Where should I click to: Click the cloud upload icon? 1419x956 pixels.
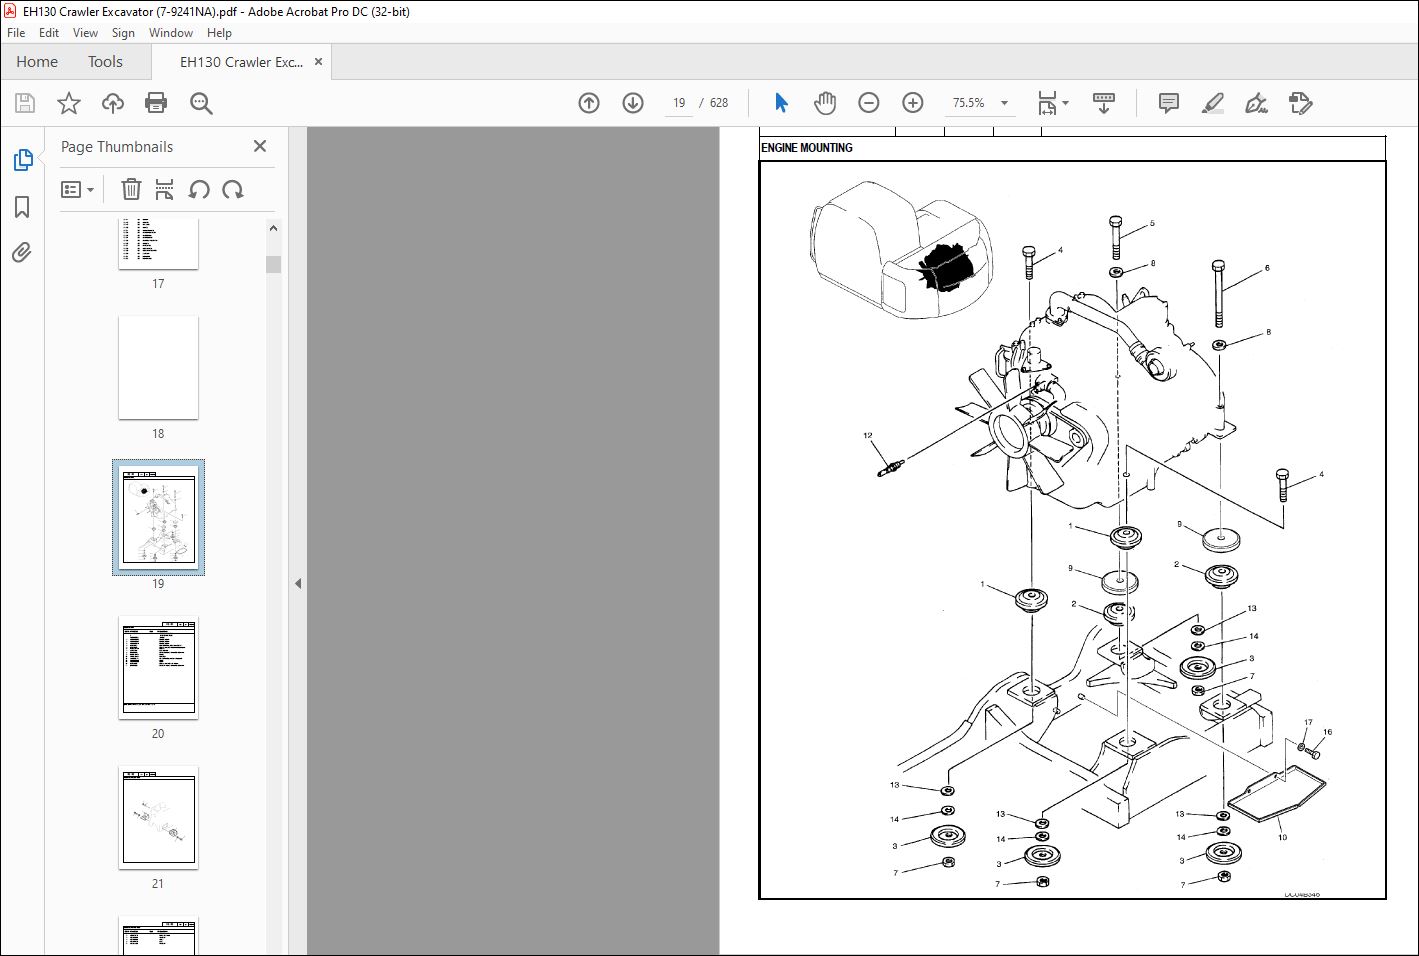(113, 103)
